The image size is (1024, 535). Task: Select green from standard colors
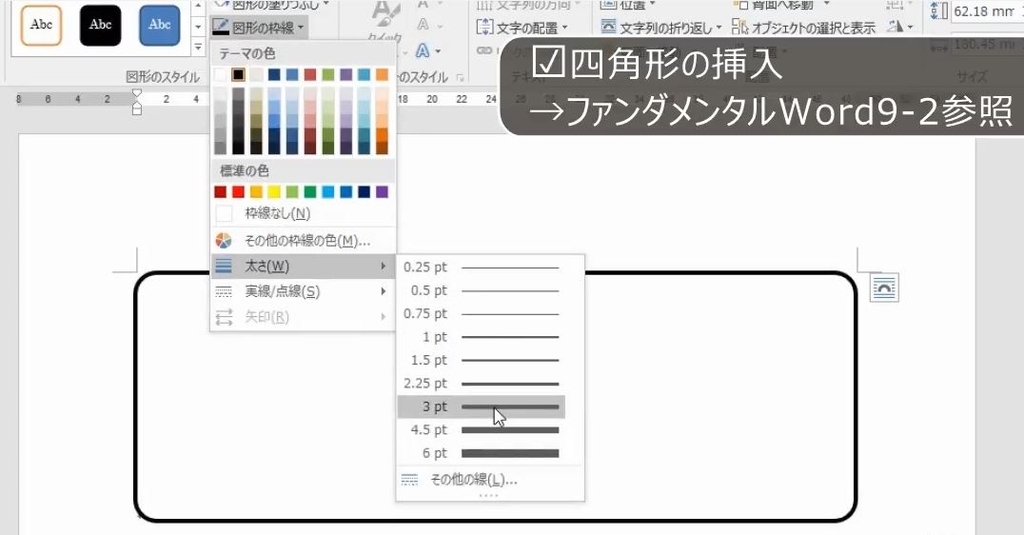(310, 191)
